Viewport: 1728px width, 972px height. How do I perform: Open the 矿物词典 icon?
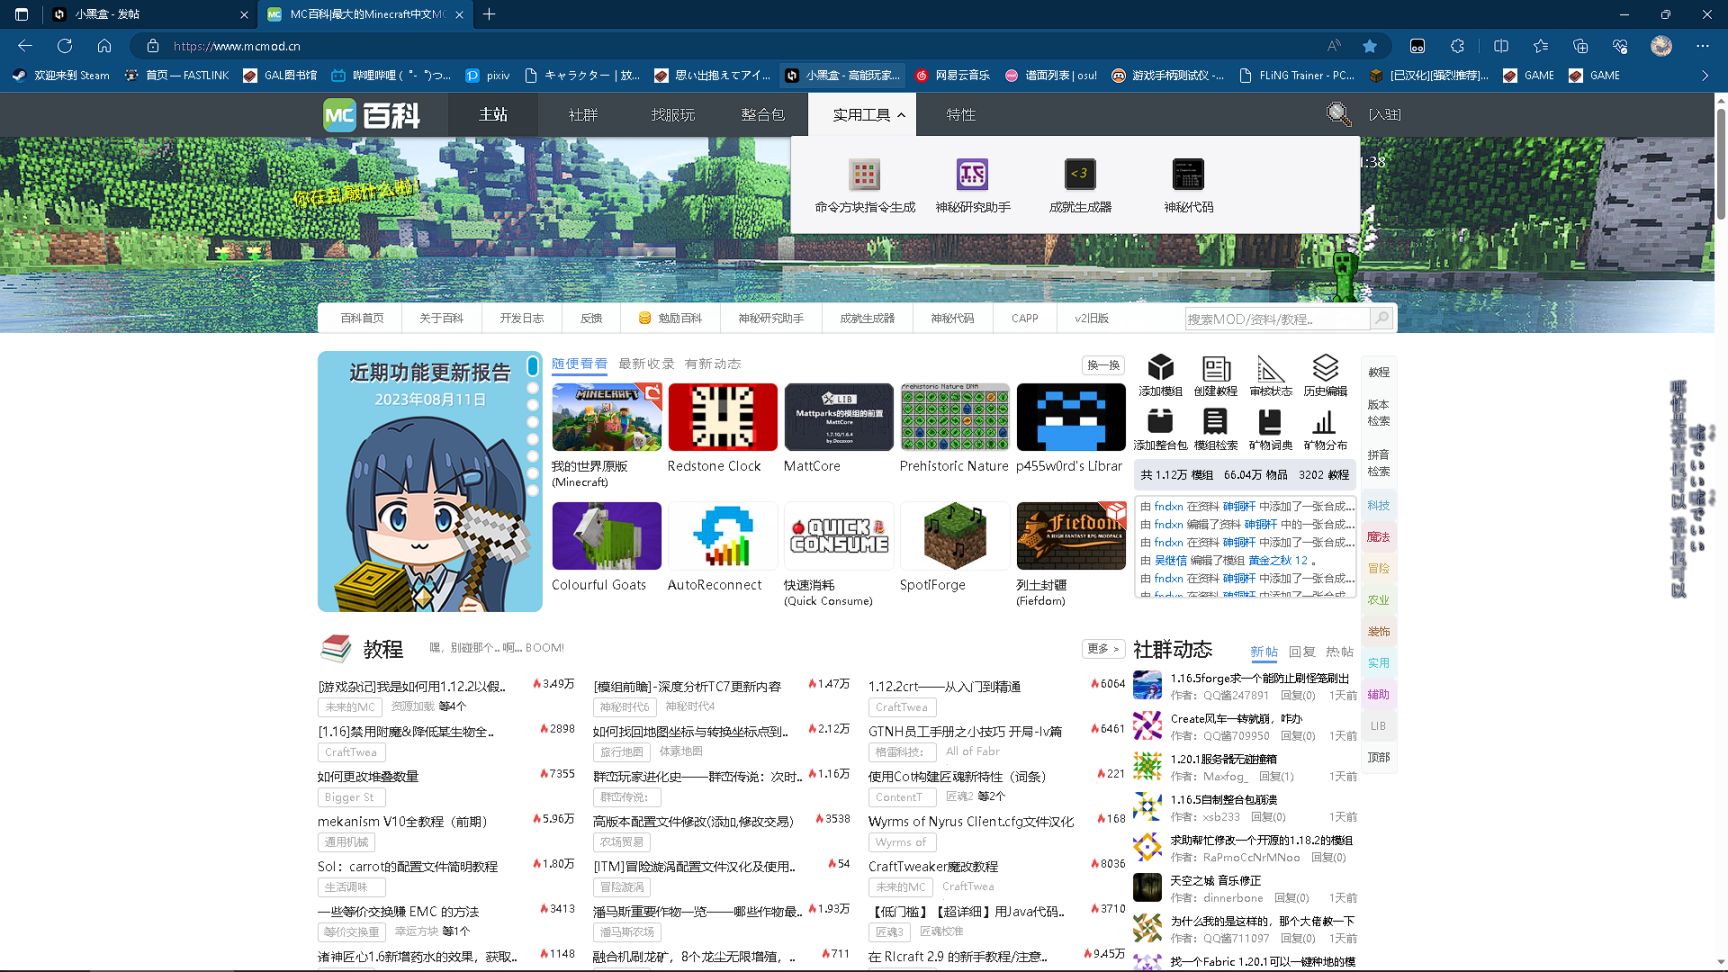(1270, 421)
